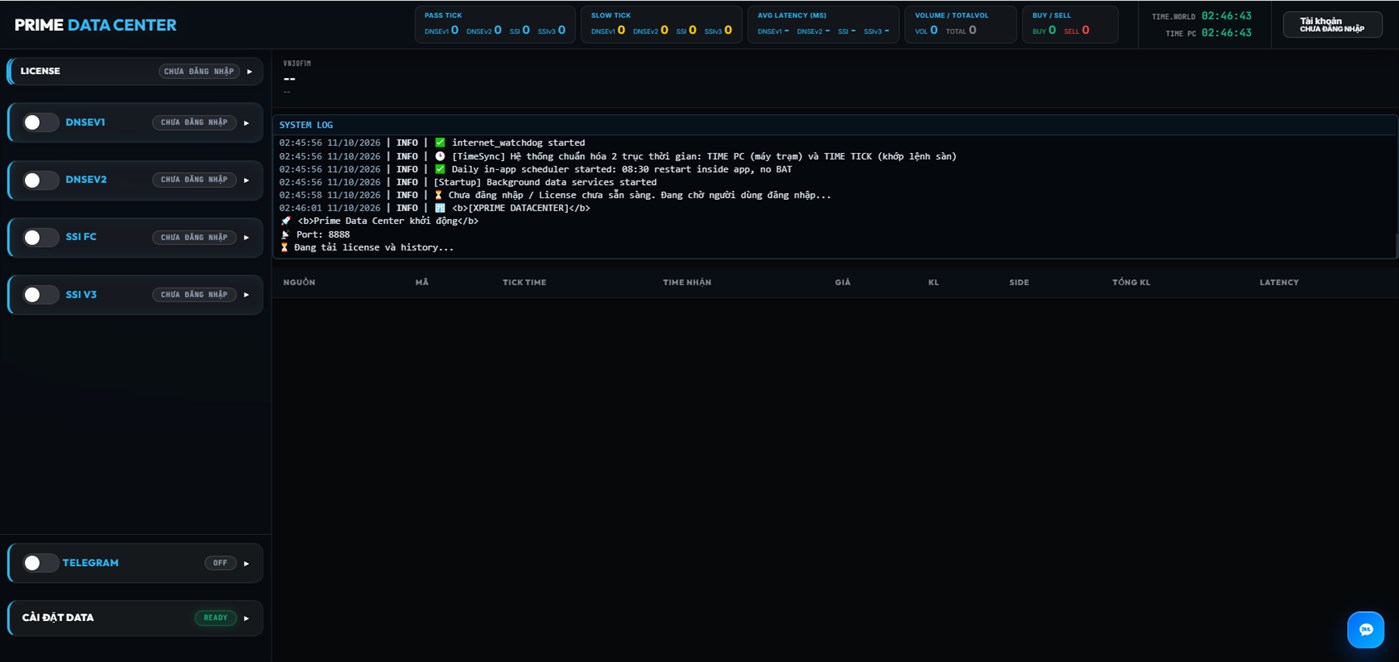This screenshot has height=662, width=1399.
Task: Click the SELL count value in Buy/Sell
Action: tap(1086, 31)
